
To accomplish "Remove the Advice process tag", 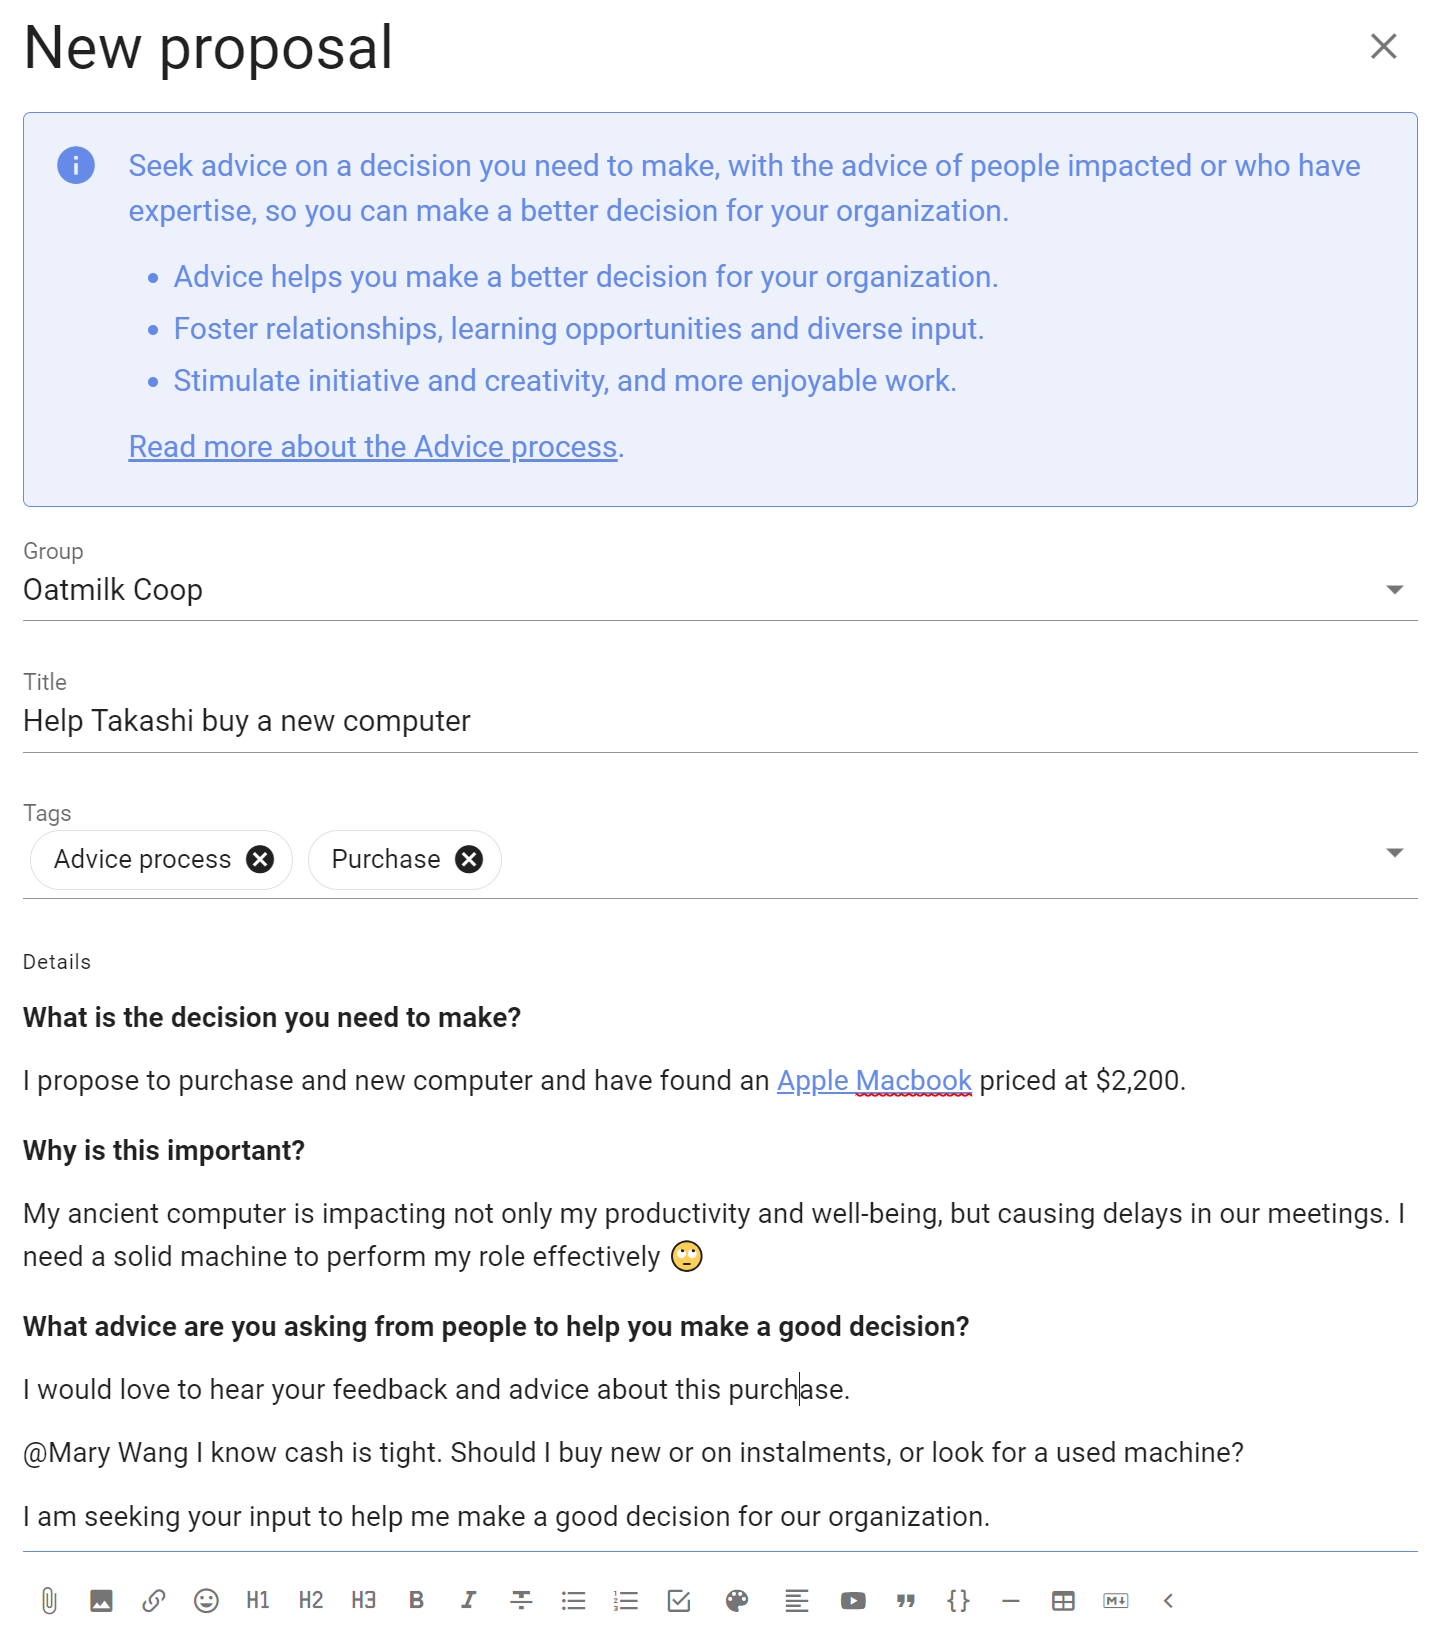I will pos(260,859).
